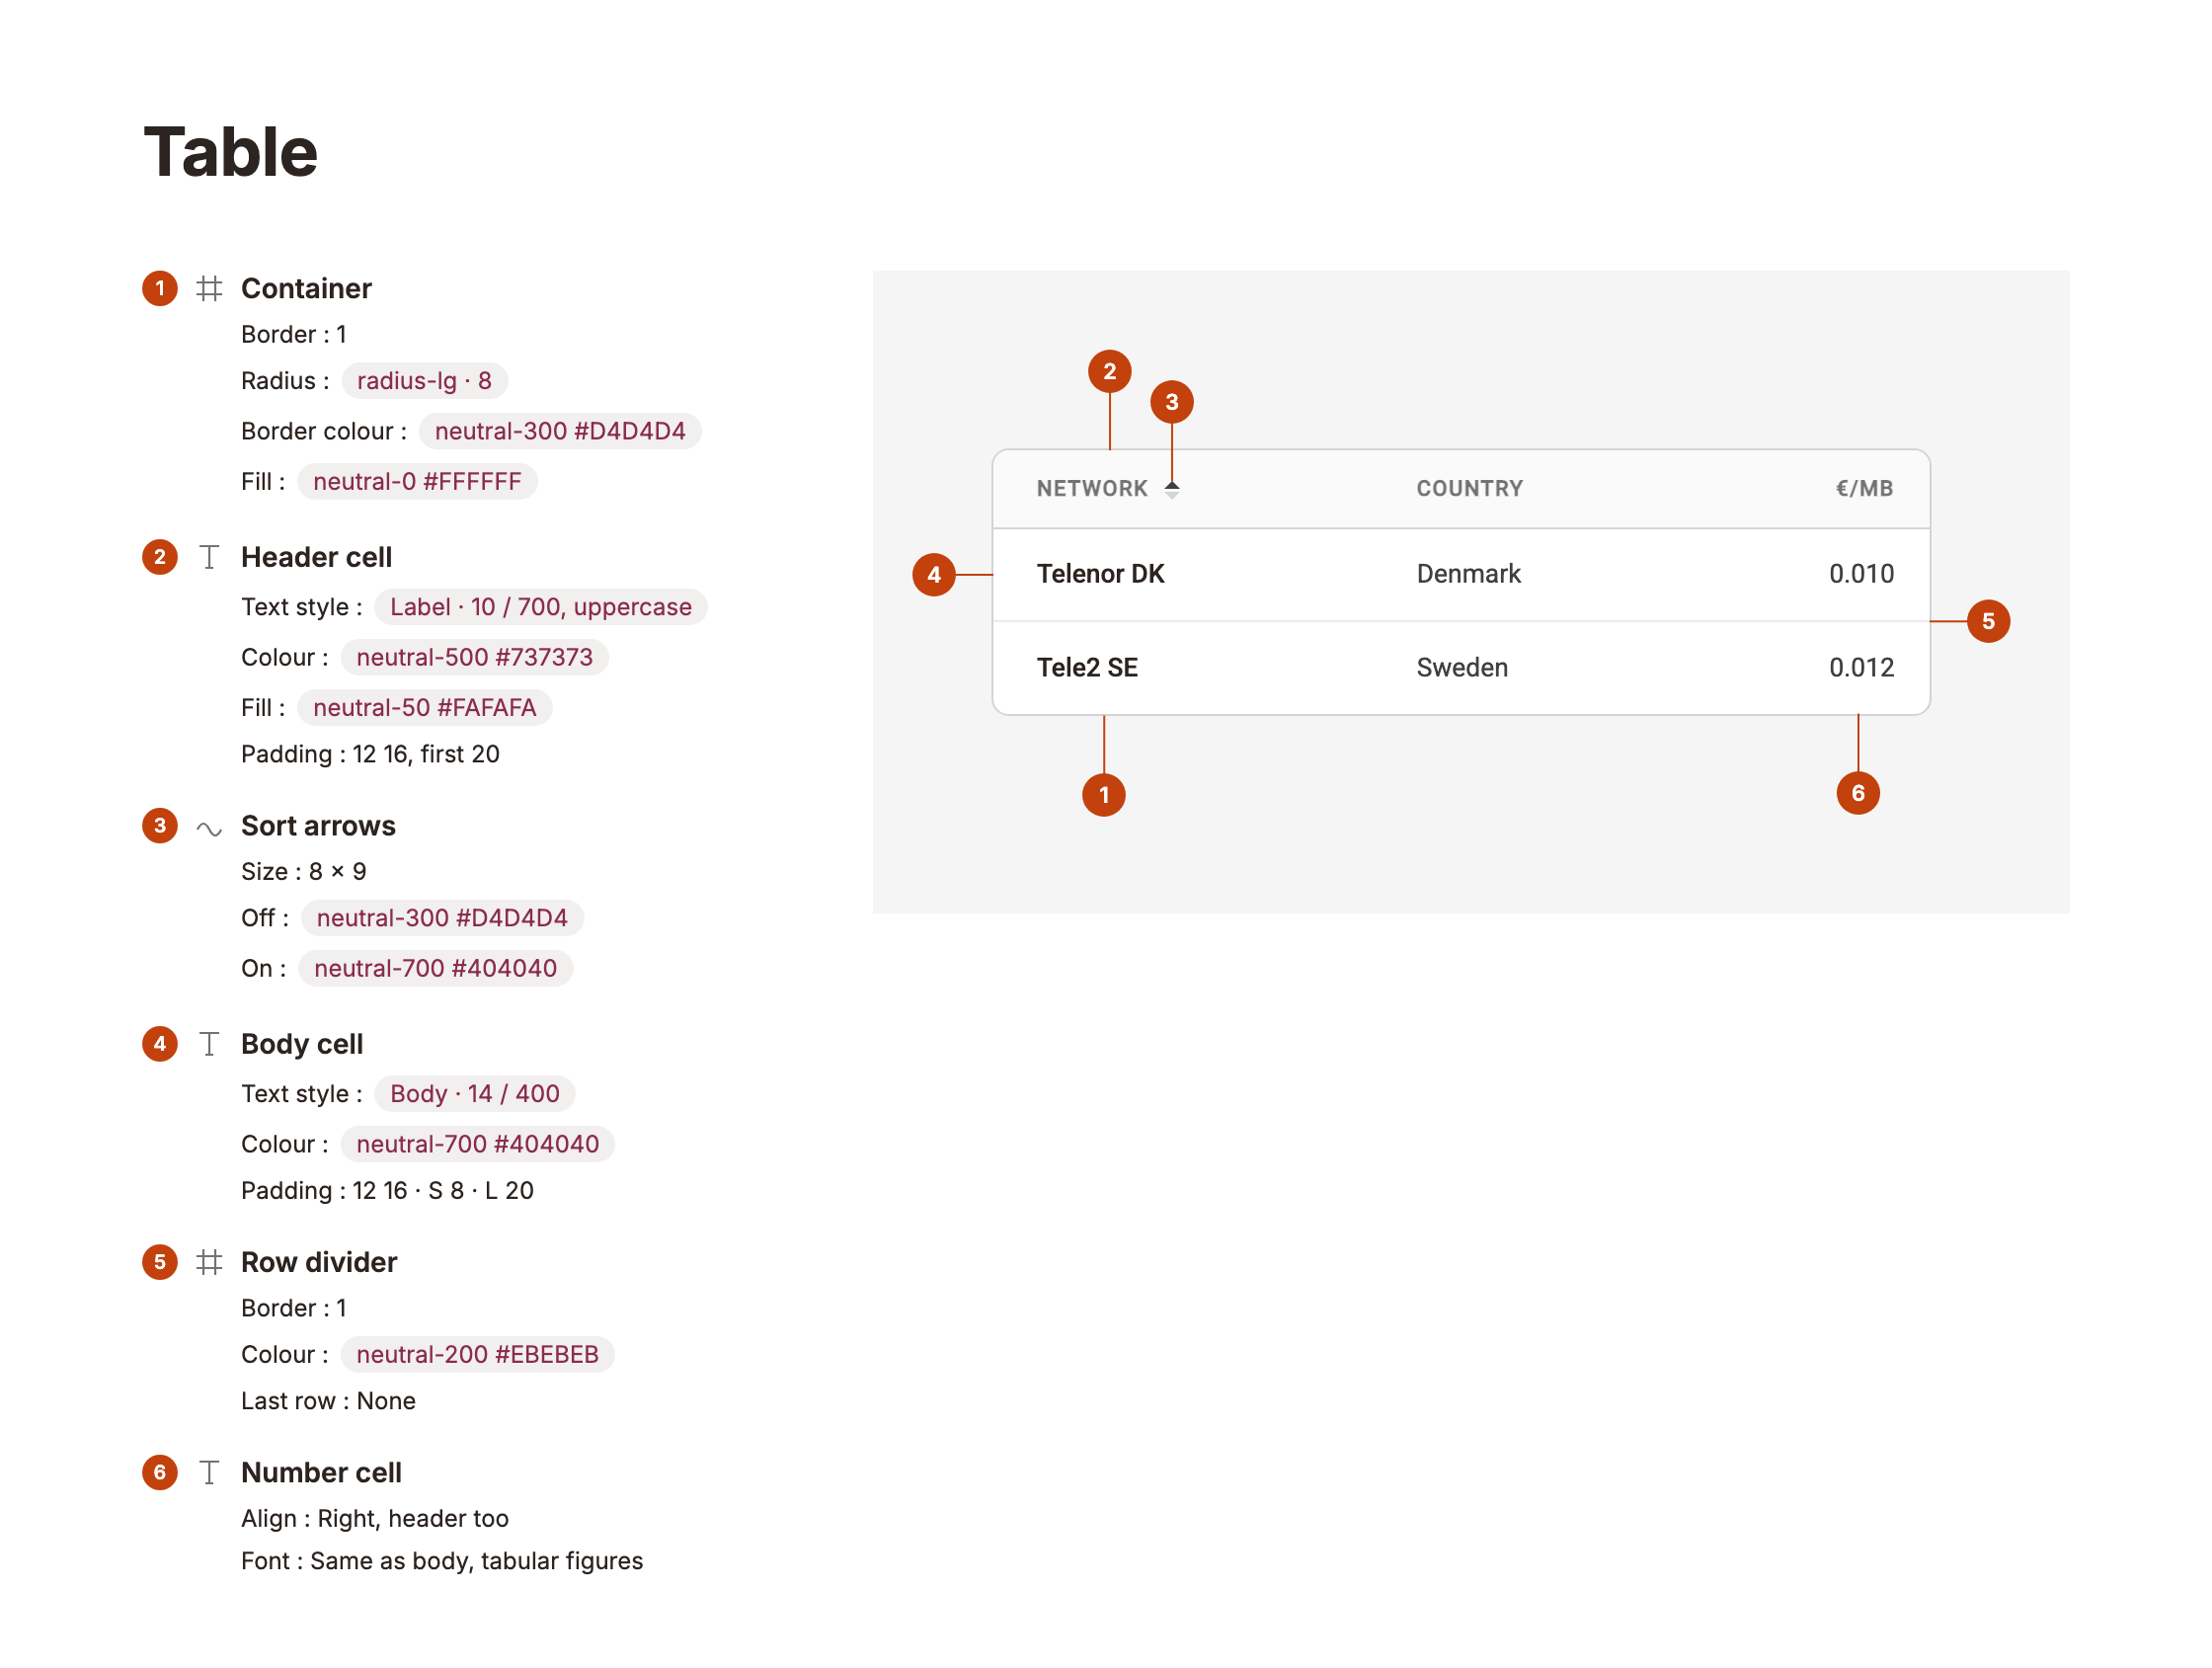Select the Denmark cell

point(1468,574)
